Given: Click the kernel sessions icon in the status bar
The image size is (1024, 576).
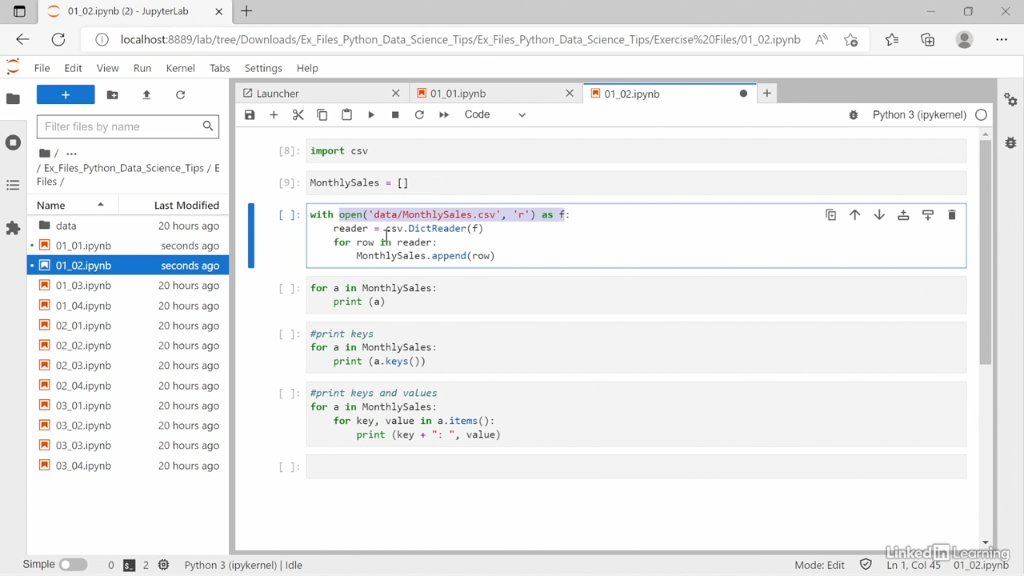Looking at the screenshot, I should coord(163,565).
